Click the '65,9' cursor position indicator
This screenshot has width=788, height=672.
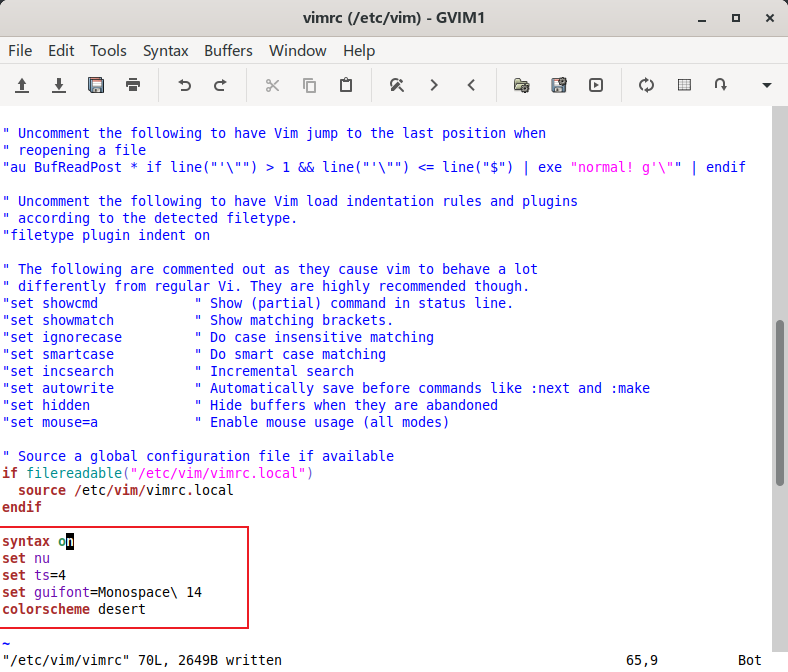coord(642,660)
